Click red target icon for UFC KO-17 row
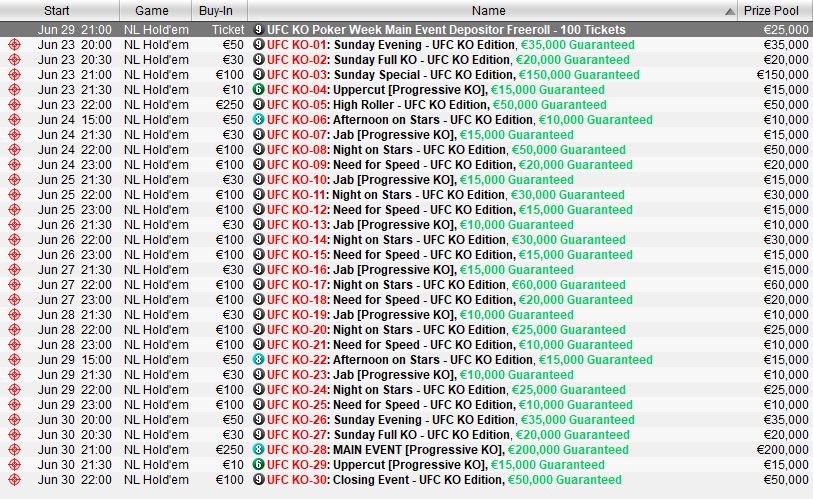 point(15,285)
